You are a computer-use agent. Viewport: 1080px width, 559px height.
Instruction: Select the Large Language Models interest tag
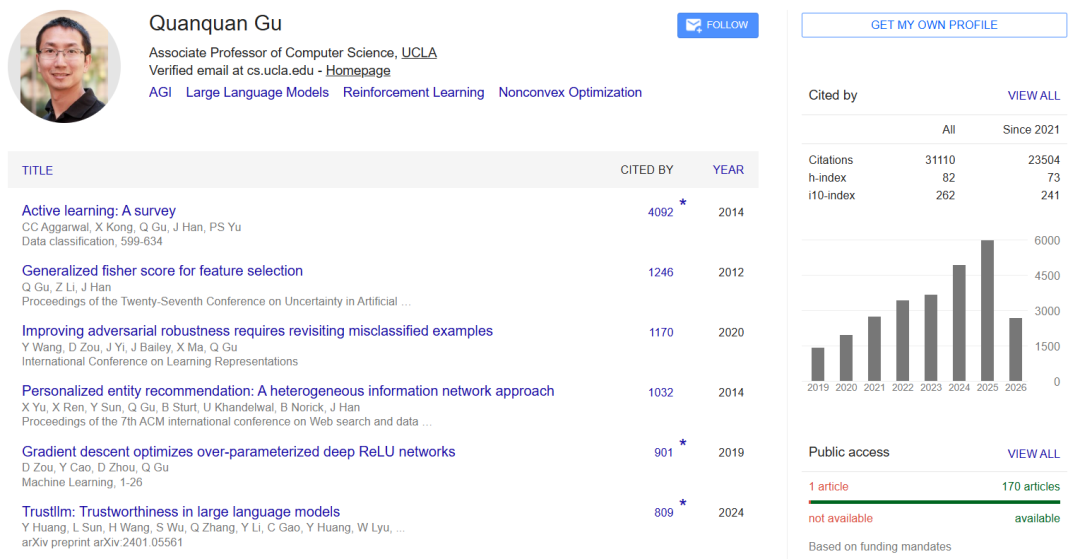pyautogui.click(x=257, y=92)
